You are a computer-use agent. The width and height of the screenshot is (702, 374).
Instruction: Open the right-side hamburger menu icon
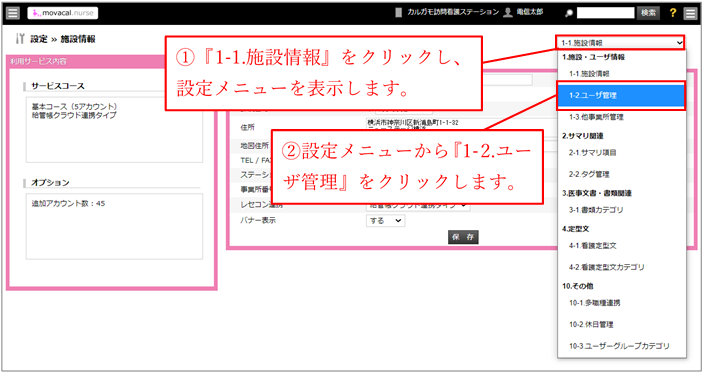pyautogui.click(x=690, y=13)
